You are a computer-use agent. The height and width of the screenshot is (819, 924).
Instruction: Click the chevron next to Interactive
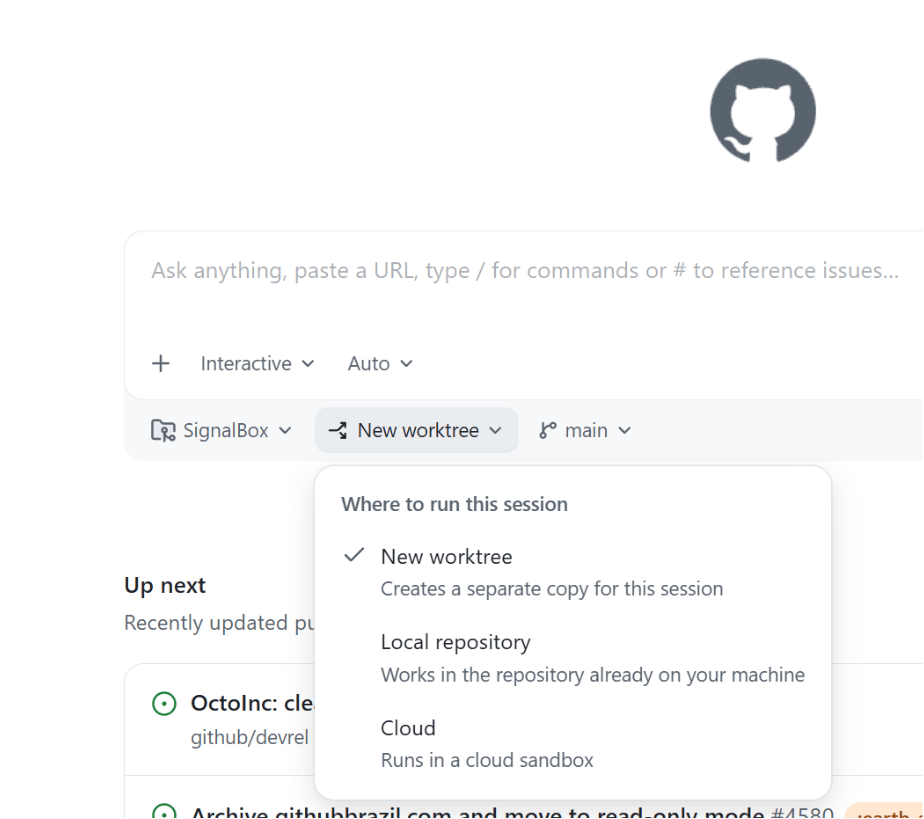[308, 364]
